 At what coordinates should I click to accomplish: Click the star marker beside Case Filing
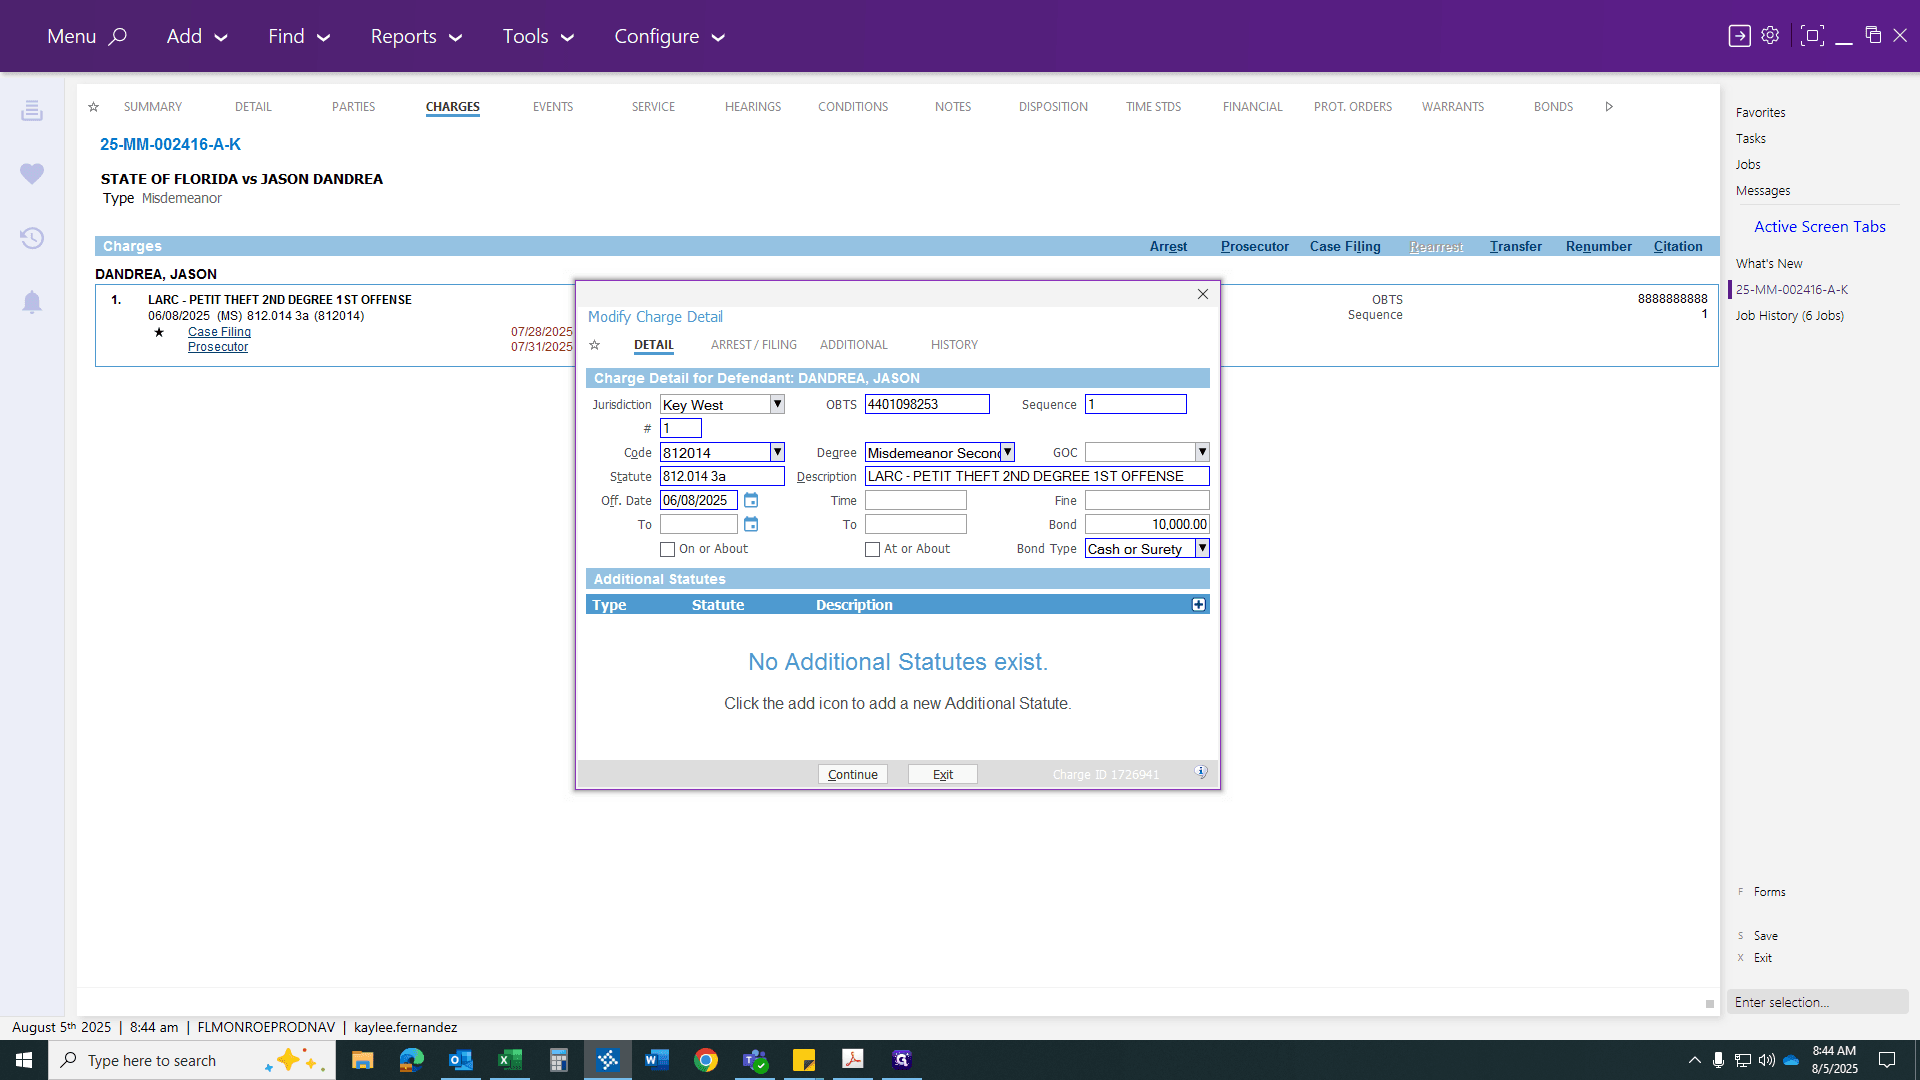coord(159,332)
